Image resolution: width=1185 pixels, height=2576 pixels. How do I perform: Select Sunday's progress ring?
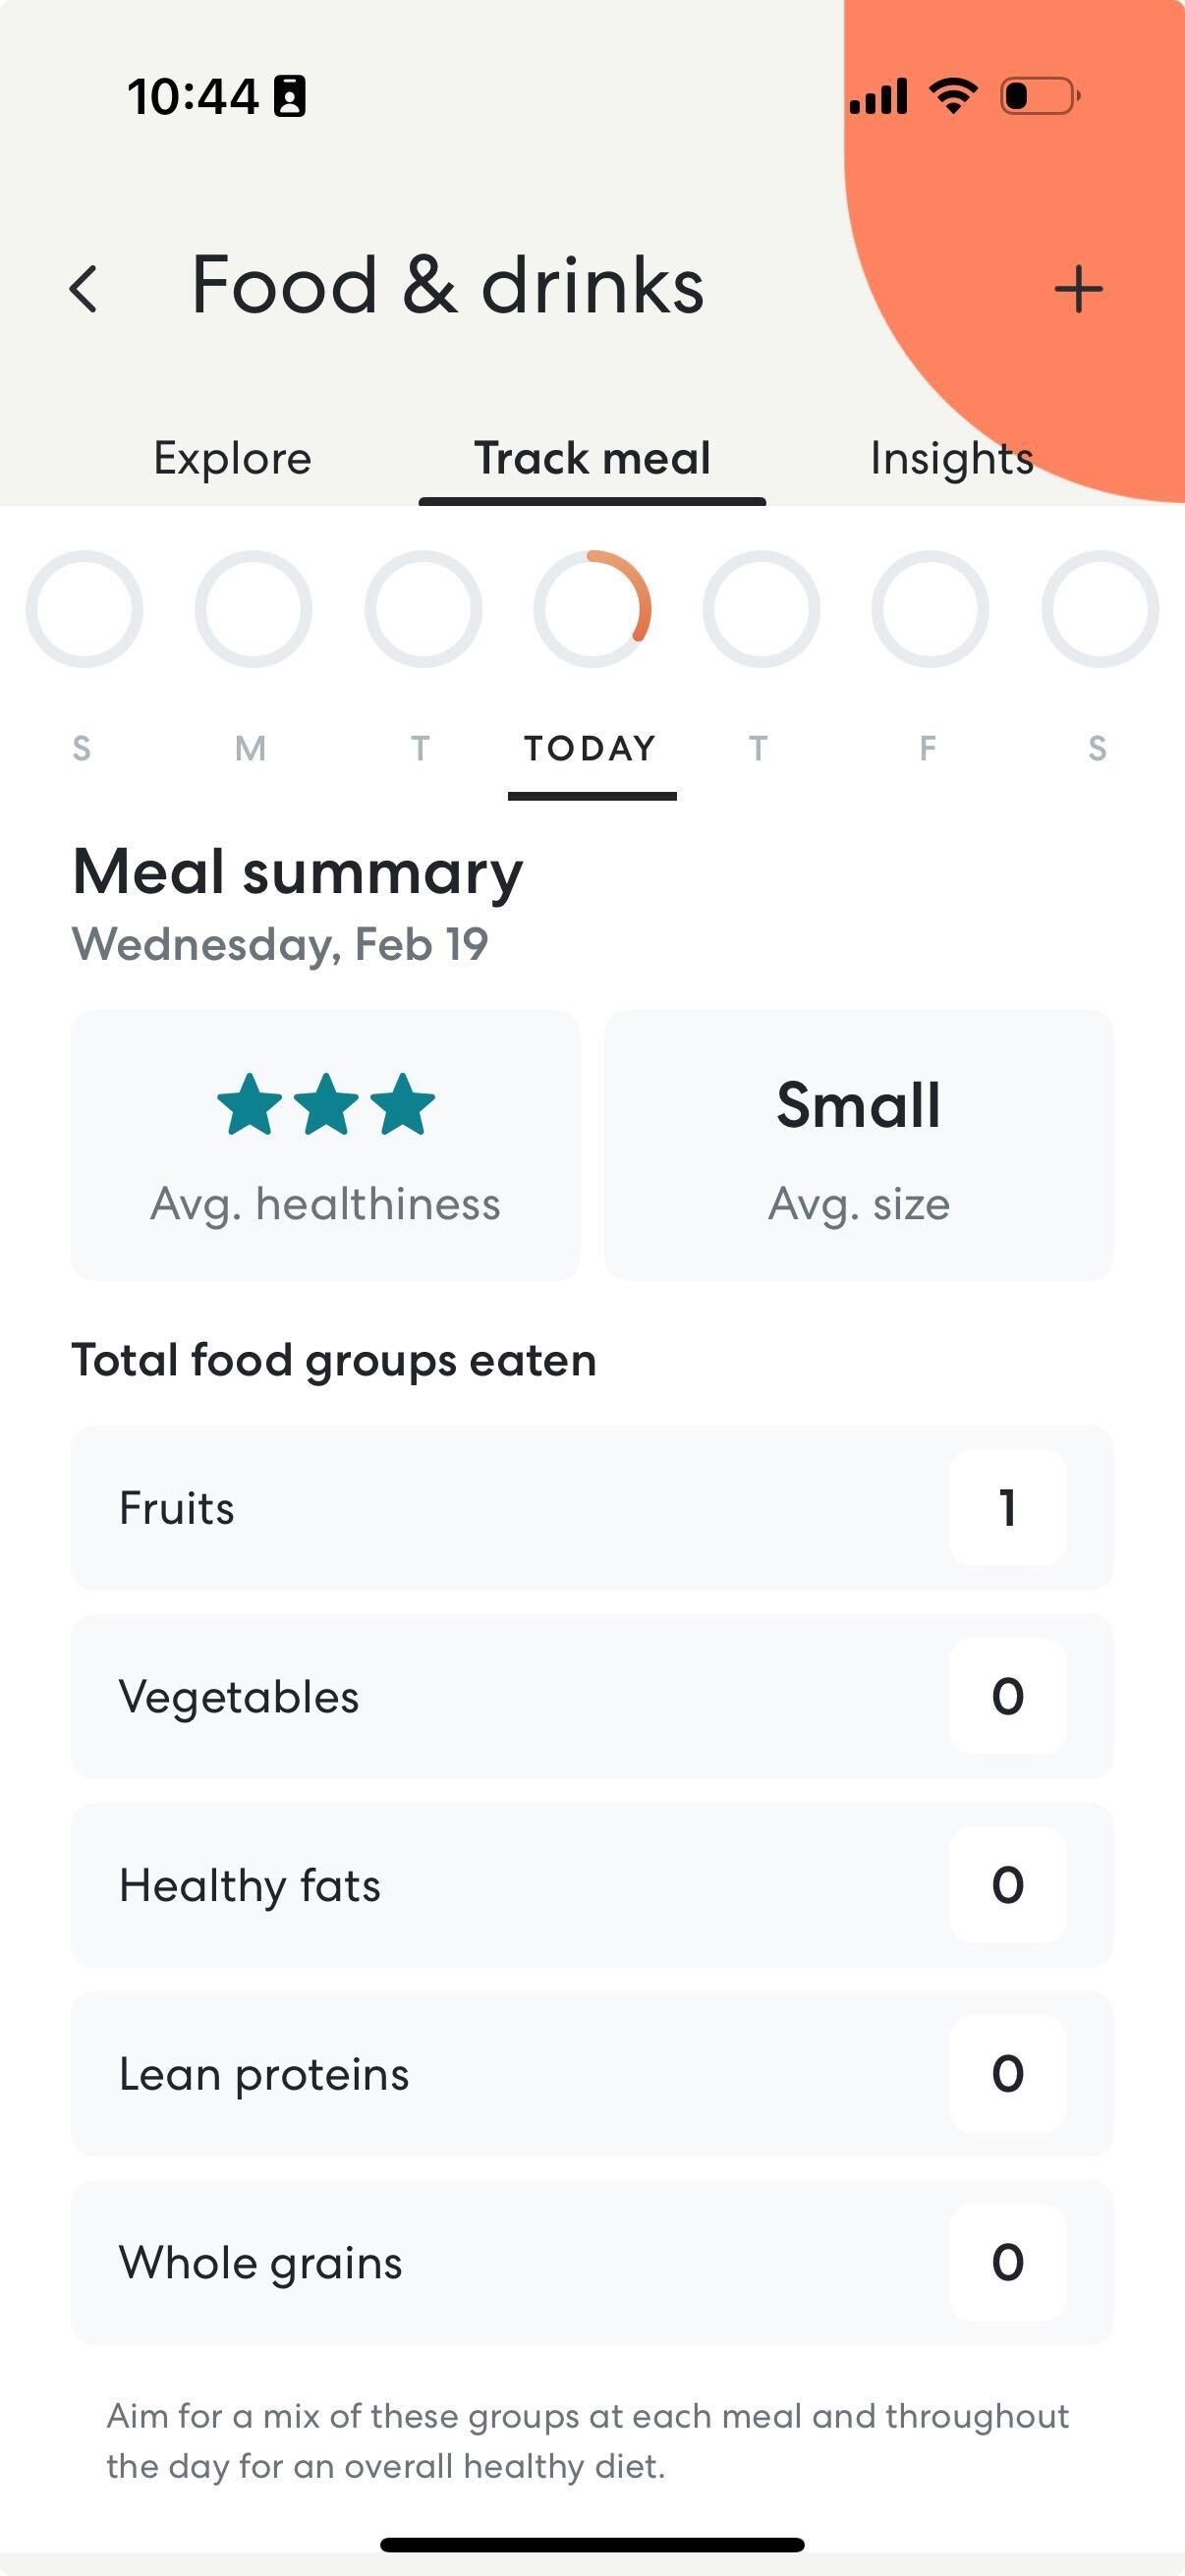(84, 608)
